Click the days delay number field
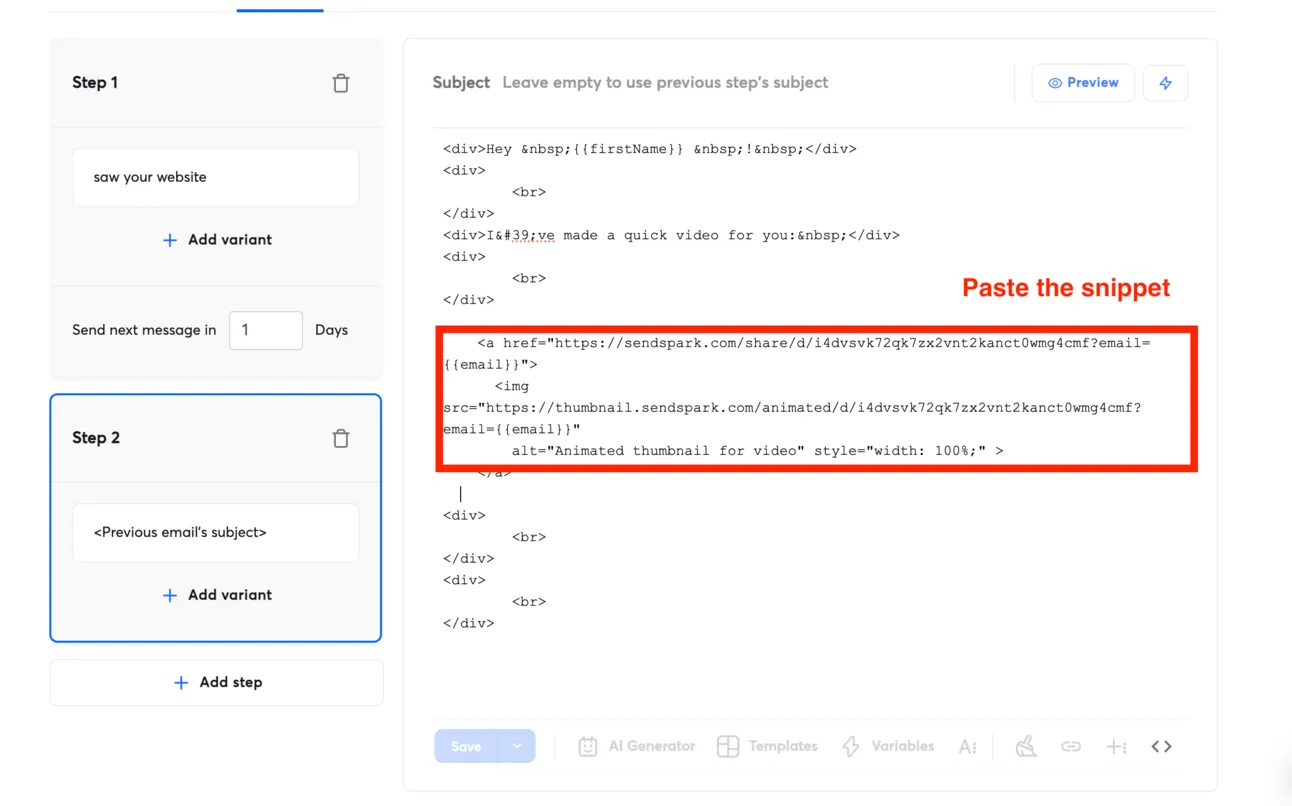The image size is (1292, 806). (265, 330)
